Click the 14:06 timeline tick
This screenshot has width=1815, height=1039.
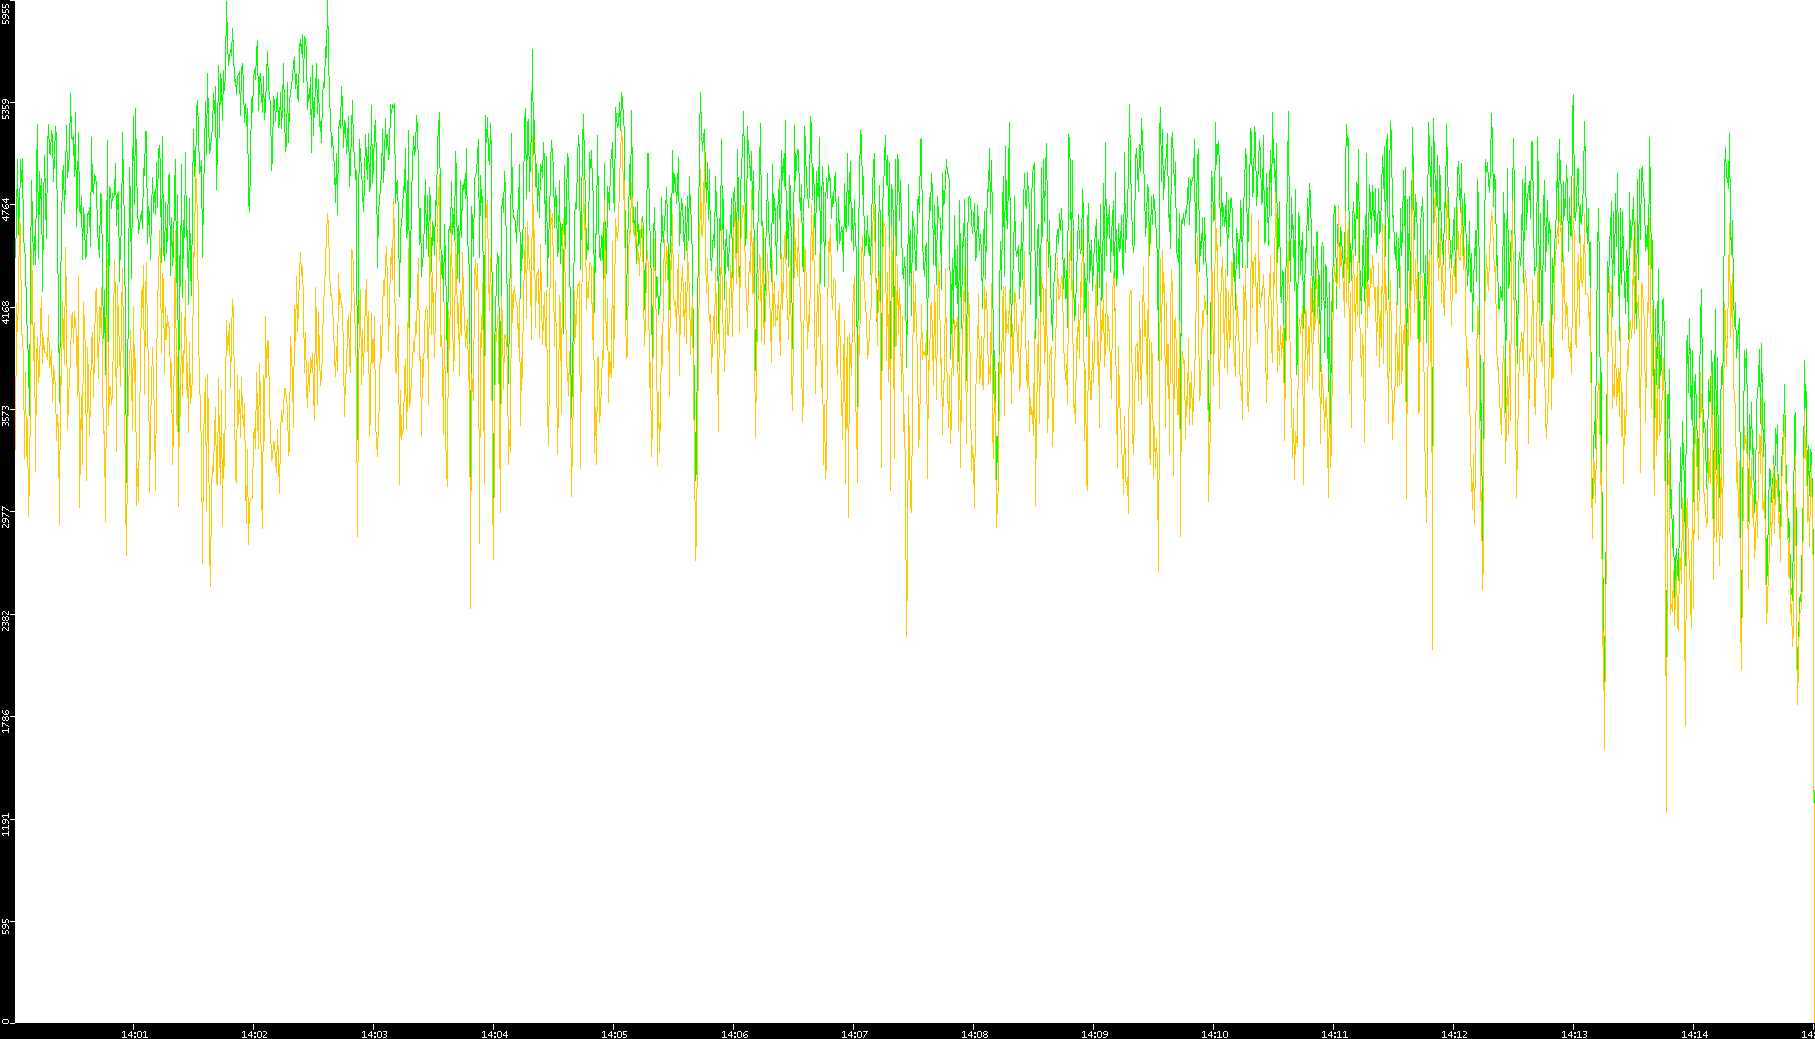(x=734, y=1033)
